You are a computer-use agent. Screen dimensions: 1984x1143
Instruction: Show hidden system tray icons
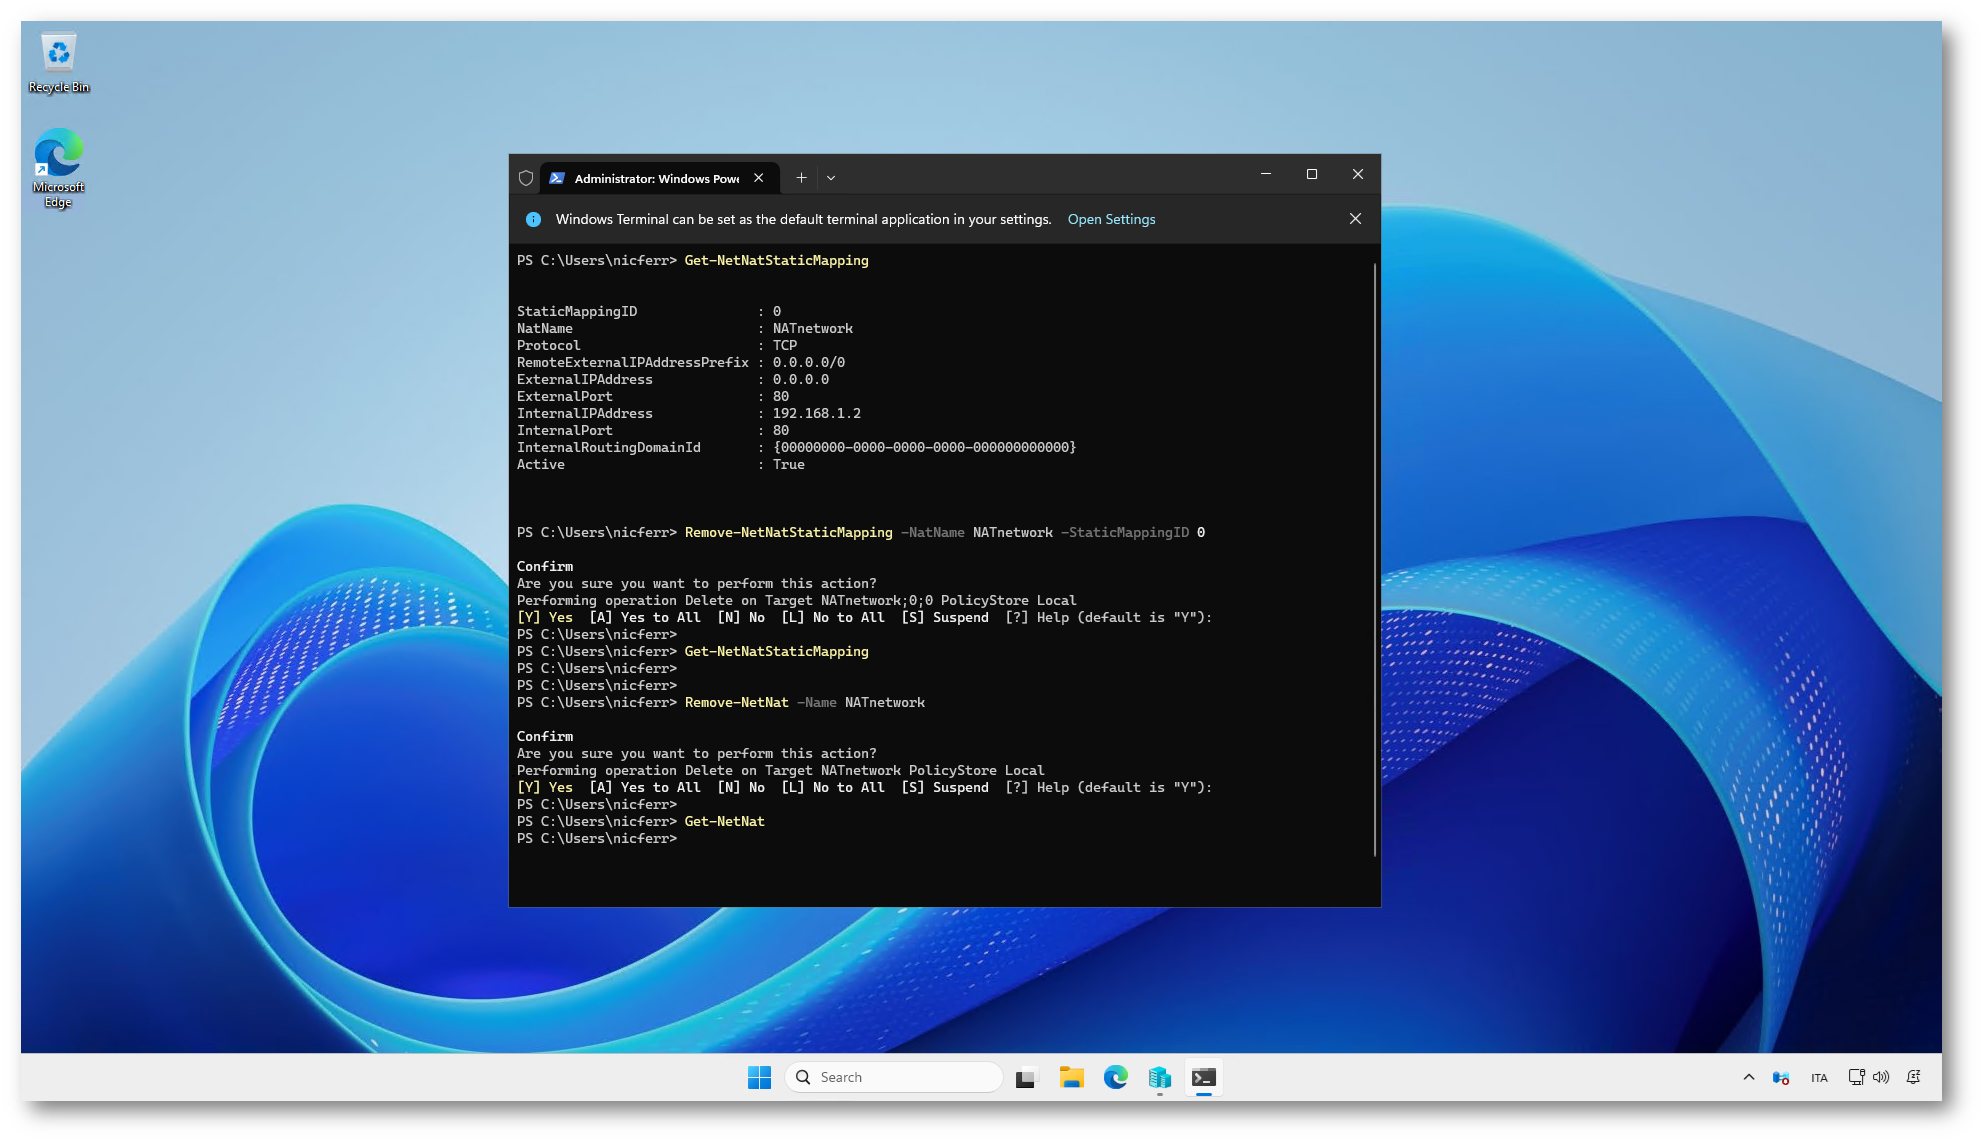click(x=1748, y=1077)
